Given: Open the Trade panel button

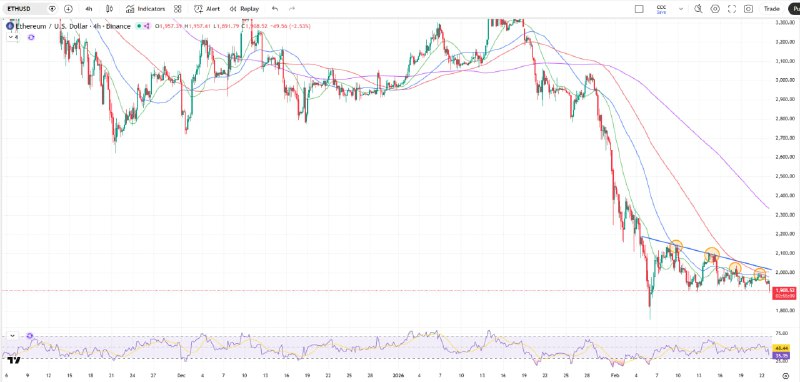Looking at the screenshot, I should tap(771, 9).
